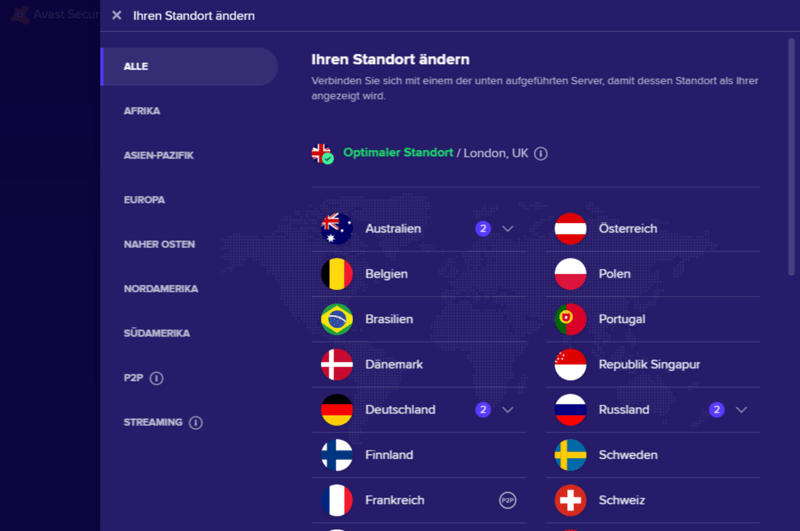Click the Australia flag icon
Viewport: 800px width, 531px height.
pyautogui.click(x=337, y=229)
